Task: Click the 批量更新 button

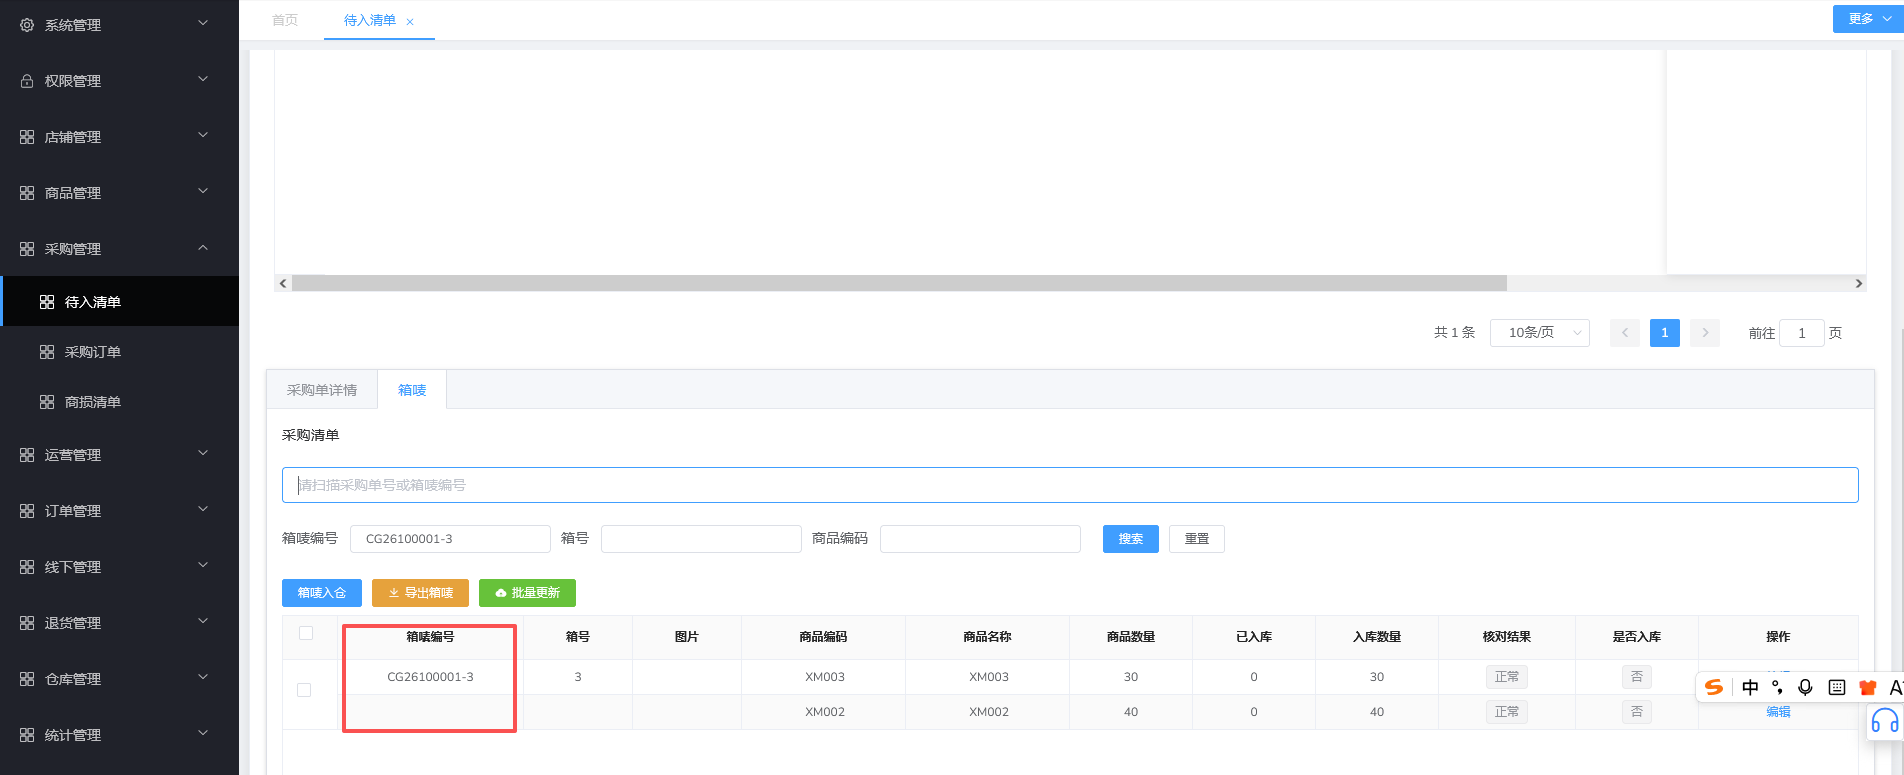Action: [x=527, y=593]
